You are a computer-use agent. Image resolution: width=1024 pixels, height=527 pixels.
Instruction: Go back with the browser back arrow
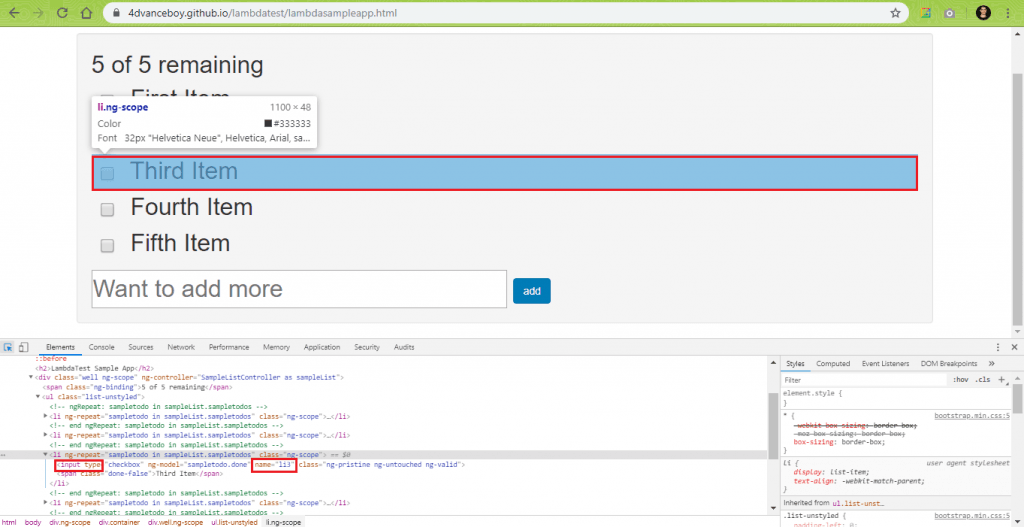[x=14, y=13]
